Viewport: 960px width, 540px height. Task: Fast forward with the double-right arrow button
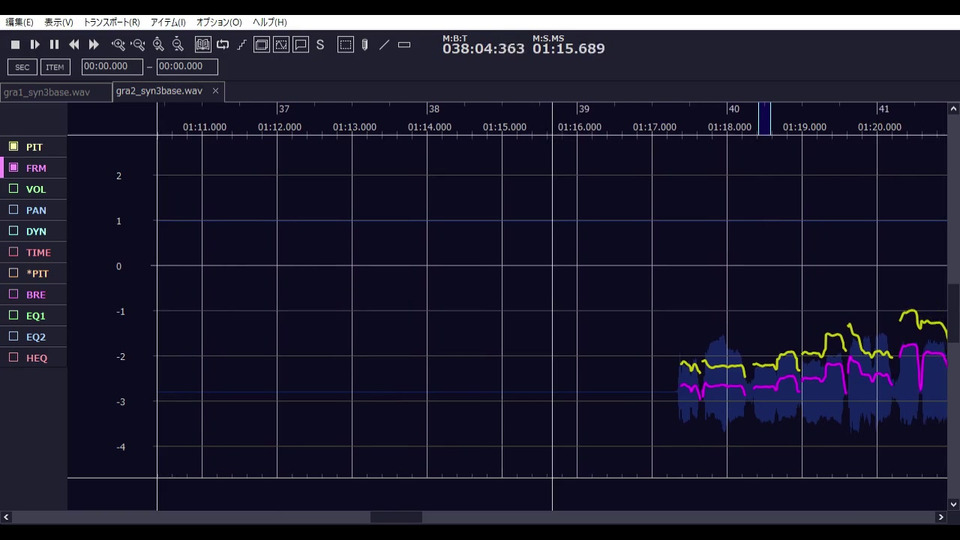click(x=94, y=45)
